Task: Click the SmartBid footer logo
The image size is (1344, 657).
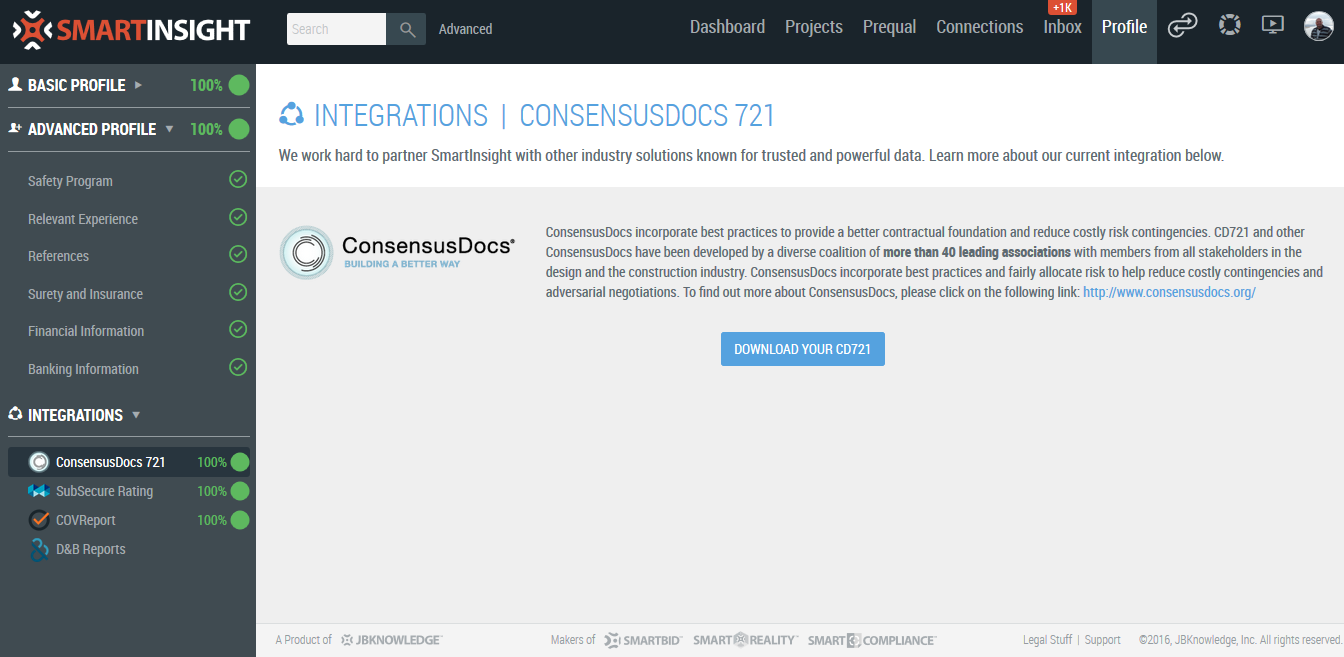Action: click(645, 640)
